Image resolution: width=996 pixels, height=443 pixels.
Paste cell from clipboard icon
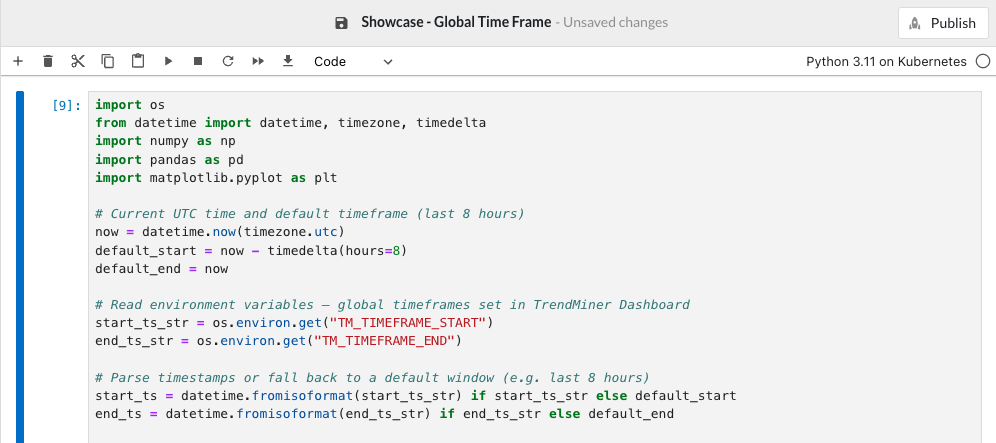(x=138, y=62)
